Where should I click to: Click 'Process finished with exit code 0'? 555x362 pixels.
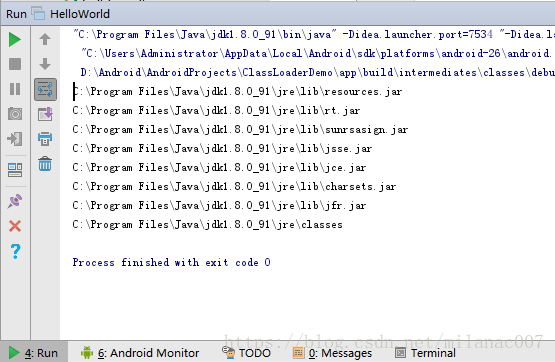[x=172, y=263]
